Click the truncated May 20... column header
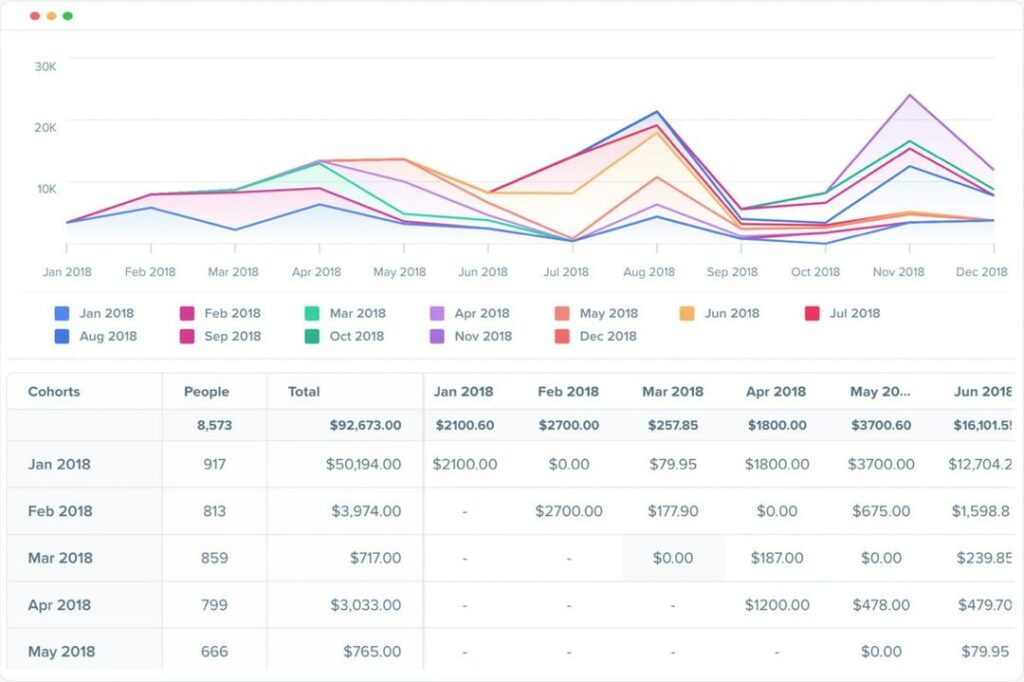Image resolution: width=1024 pixels, height=682 pixels. (x=880, y=392)
